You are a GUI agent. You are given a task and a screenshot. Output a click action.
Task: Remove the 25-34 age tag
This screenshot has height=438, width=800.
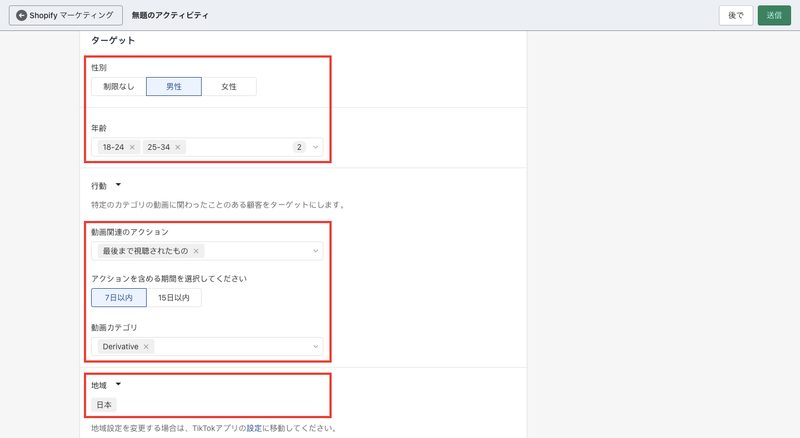(x=178, y=147)
